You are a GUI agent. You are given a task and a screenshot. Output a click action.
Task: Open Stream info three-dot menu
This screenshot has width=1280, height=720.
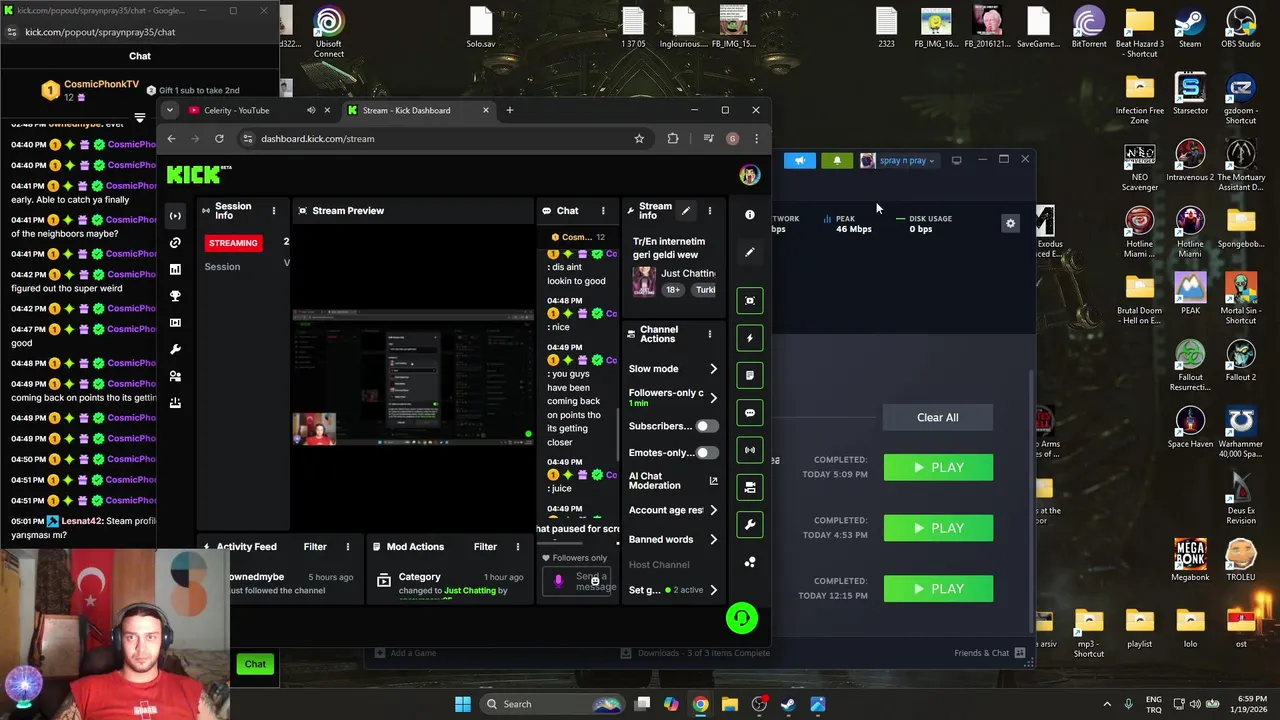tap(710, 211)
